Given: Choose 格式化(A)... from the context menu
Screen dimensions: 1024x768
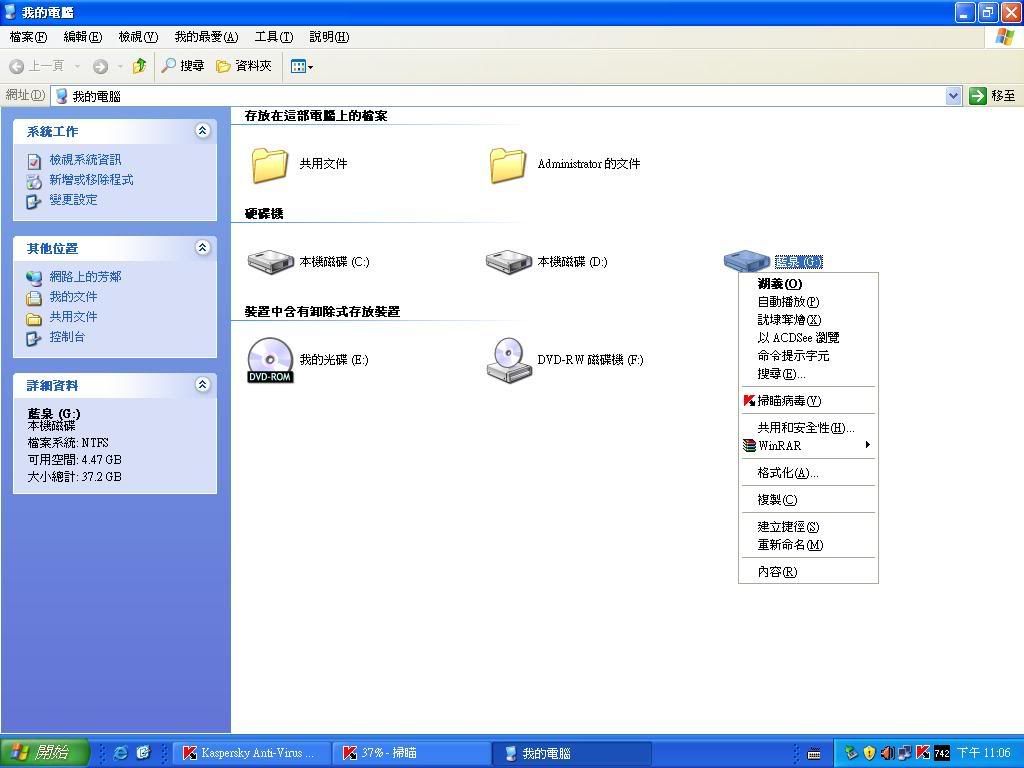Looking at the screenshot, I should click(x=787, y=473).
